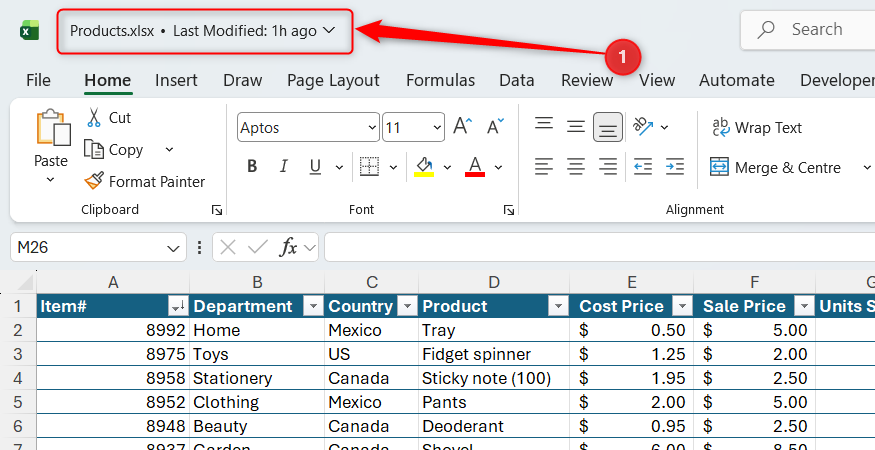Expand font colour options arrow

point(498,167)
